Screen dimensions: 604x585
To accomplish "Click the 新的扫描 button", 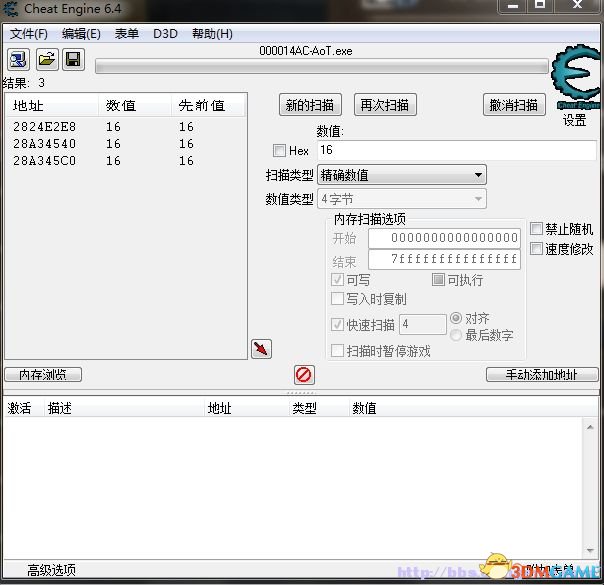I will tap(310, 105).
